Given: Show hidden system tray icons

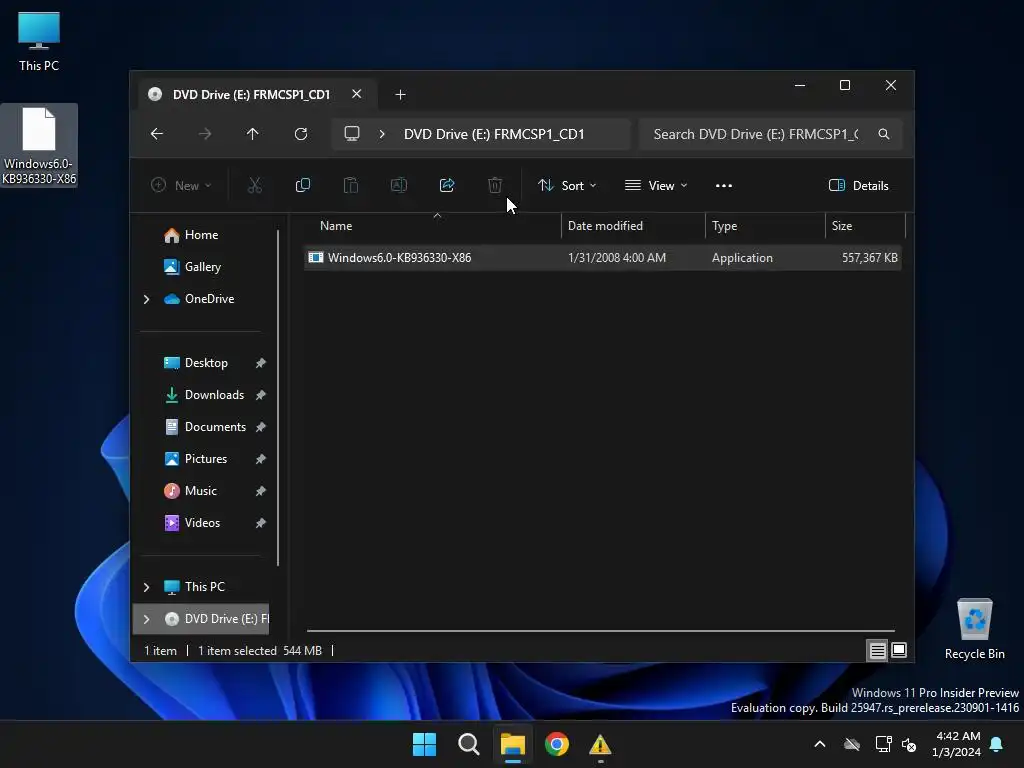Looking at the screenshot, I should 820,744.
